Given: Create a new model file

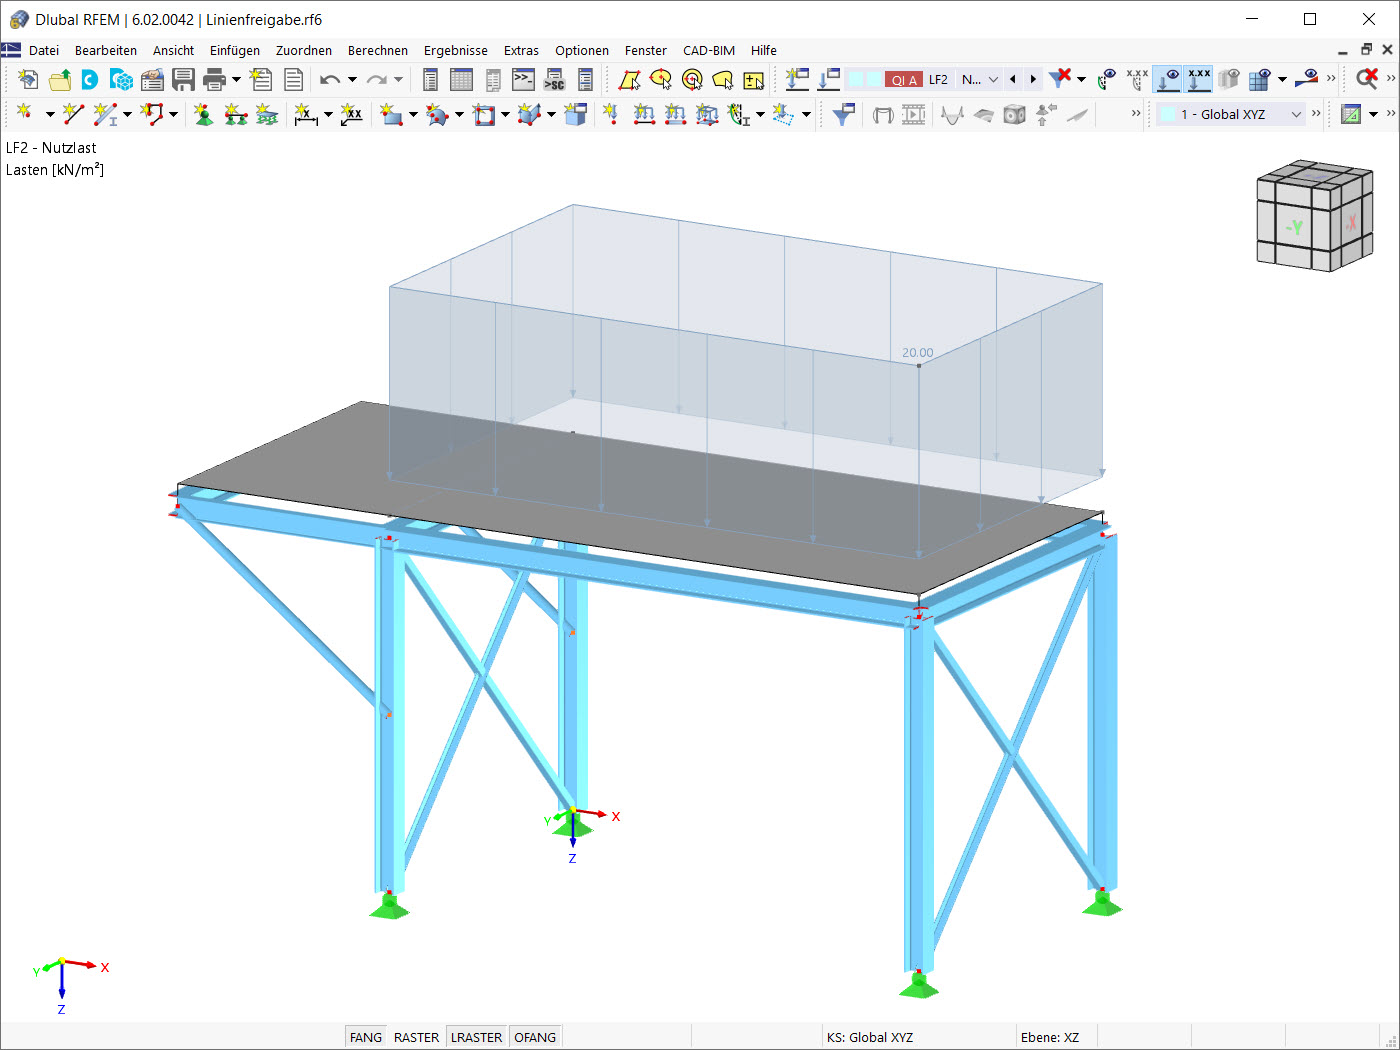Looking at the screenshot, I should (x=28, y=80).
